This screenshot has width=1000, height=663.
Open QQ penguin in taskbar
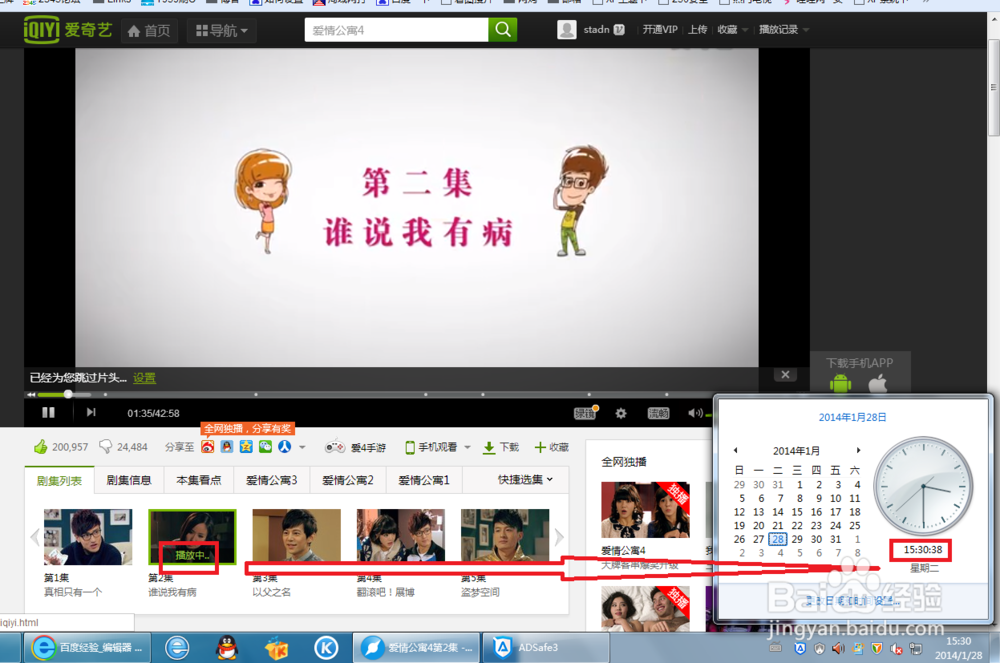[x=227, y=648]
